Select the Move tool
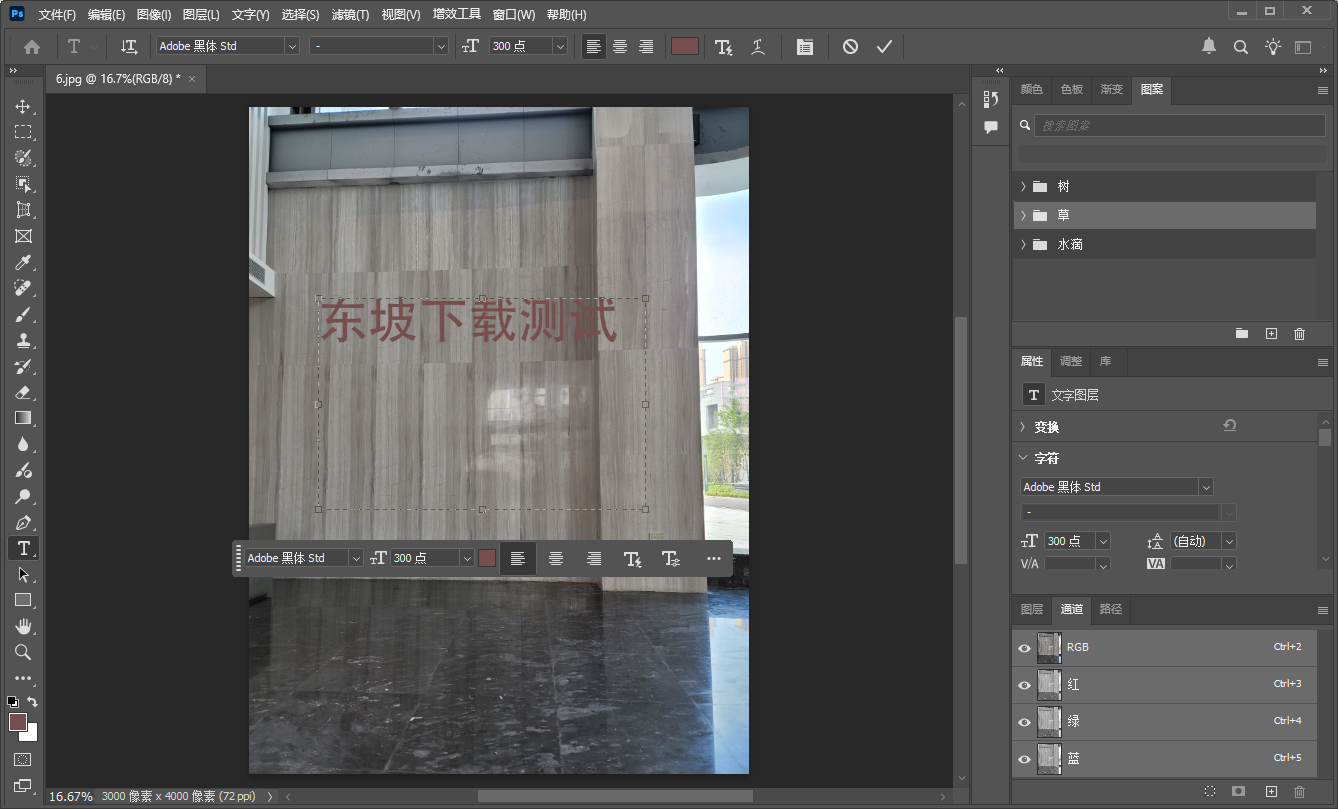 point(23,105)
